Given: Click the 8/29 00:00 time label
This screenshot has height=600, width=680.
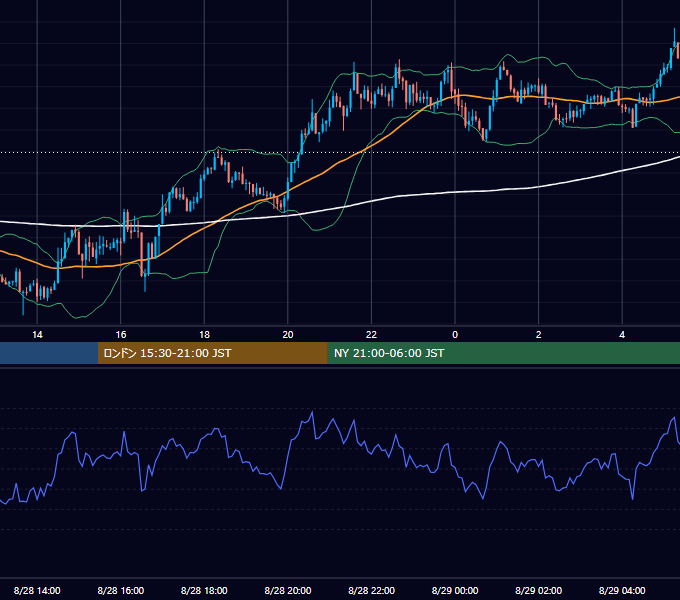Looking at the screenshot, I should [455, 590].
